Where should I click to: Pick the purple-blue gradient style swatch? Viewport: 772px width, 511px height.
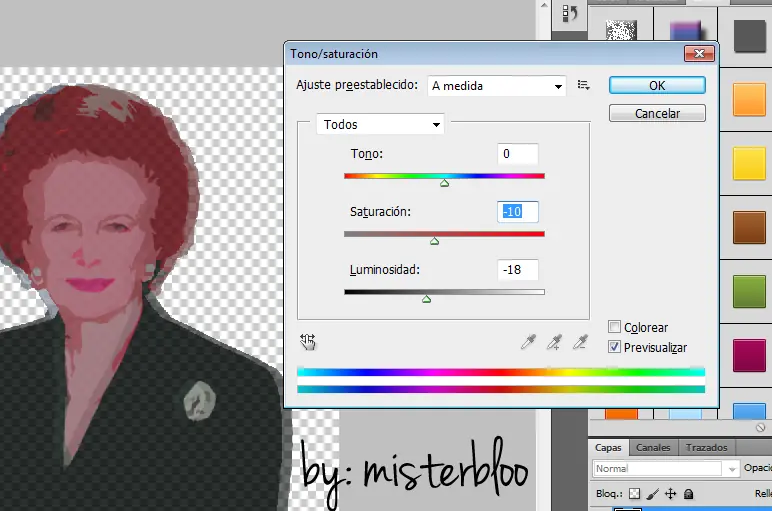click(685, 31)
